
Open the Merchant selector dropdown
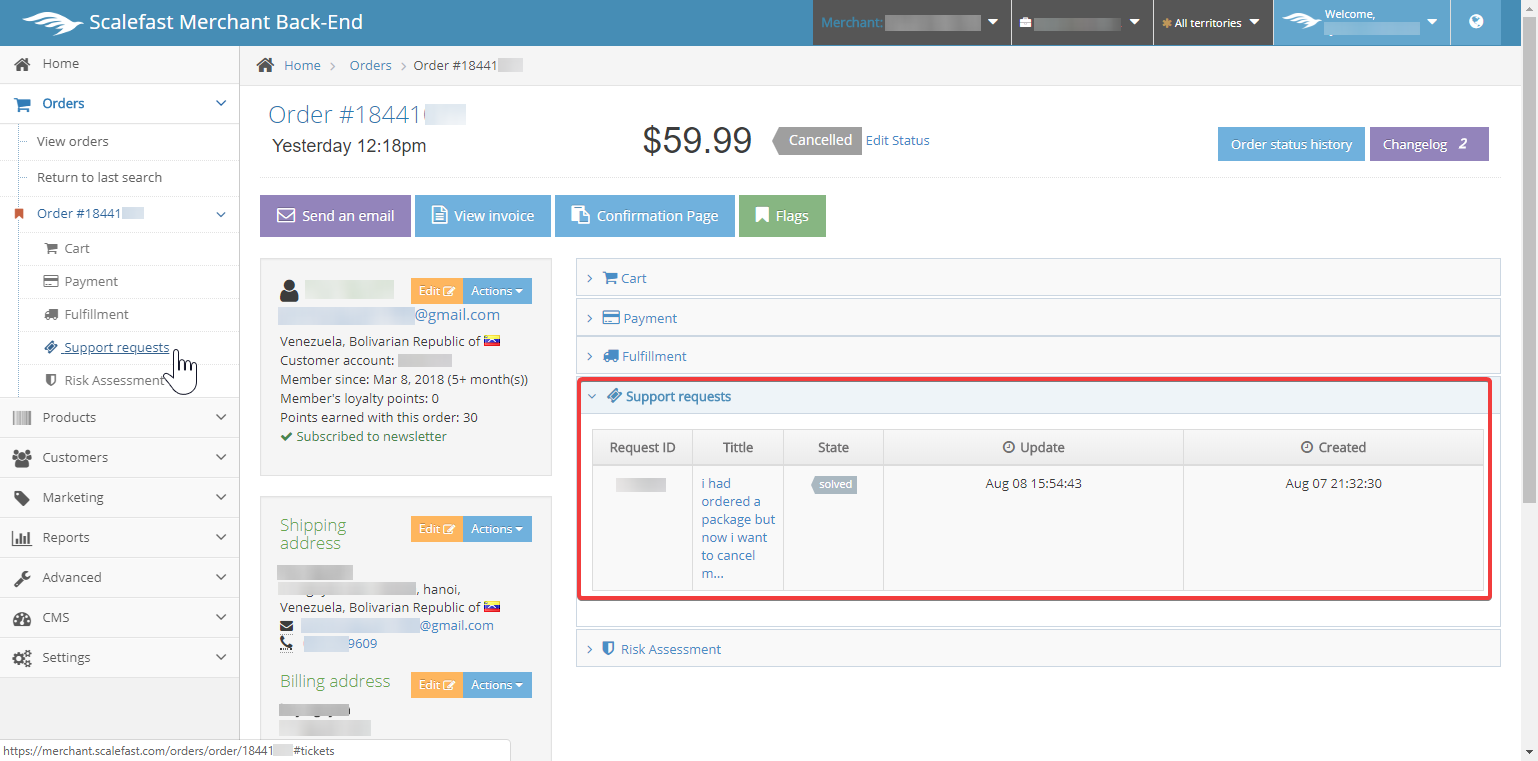click(910, 22)
